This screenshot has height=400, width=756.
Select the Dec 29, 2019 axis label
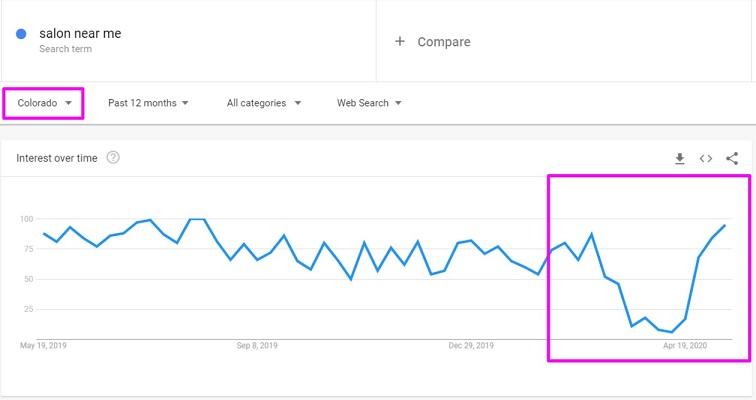471,346
